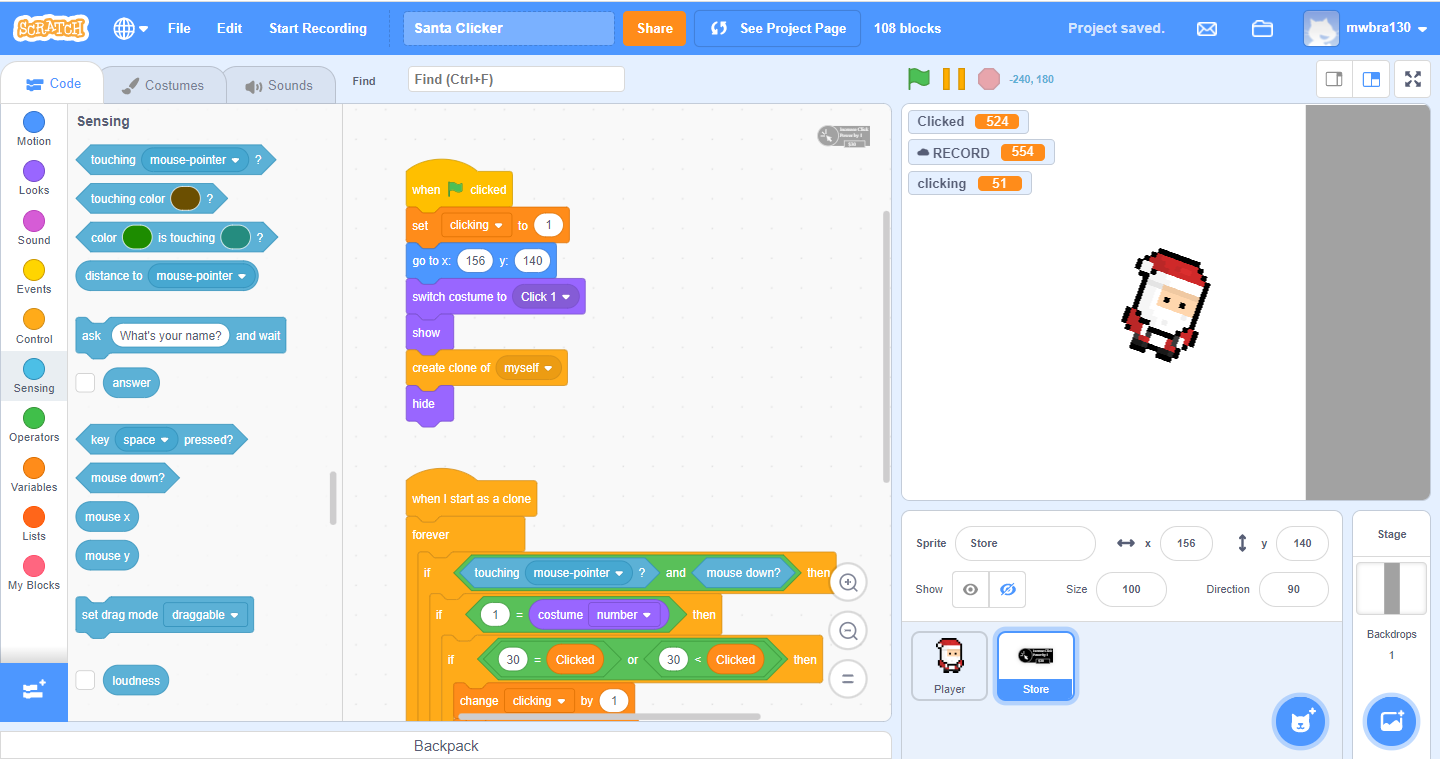Select the Lists block category
This screenshot has width=1440, height=759.
34,524
